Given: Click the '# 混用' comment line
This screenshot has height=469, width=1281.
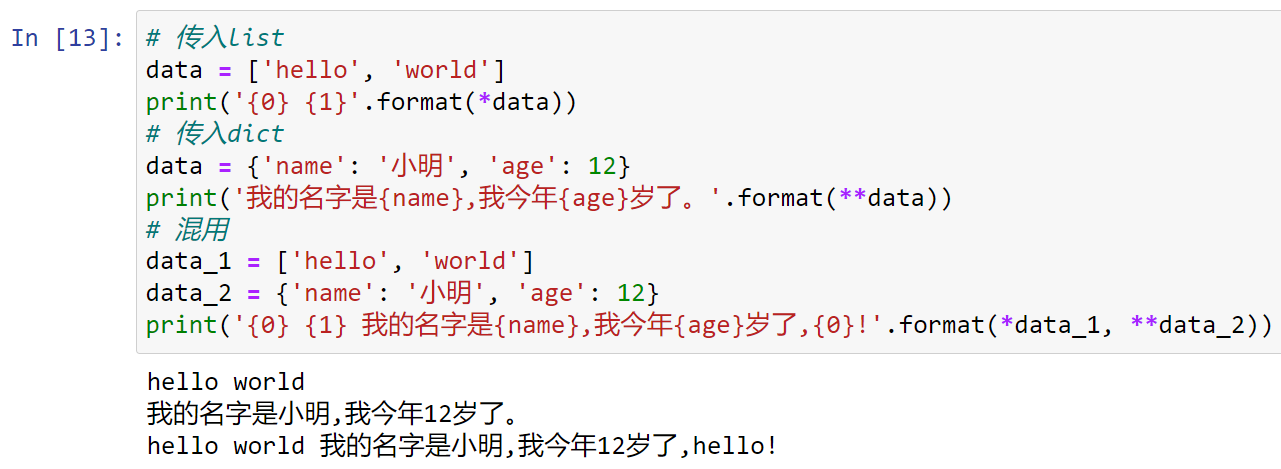Looking at the screenshot, I should click(187, 230).
